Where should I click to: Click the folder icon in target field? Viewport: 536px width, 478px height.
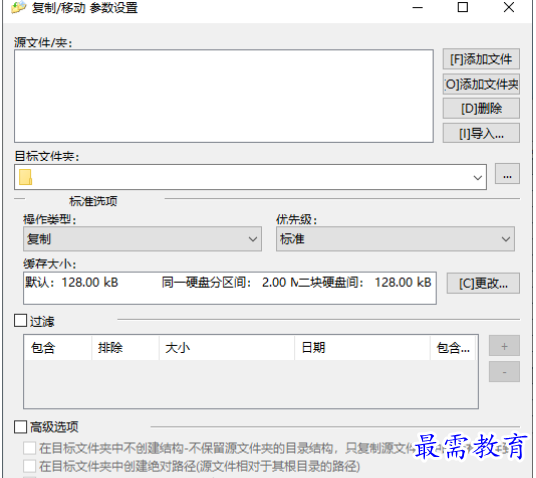[26, 177]
